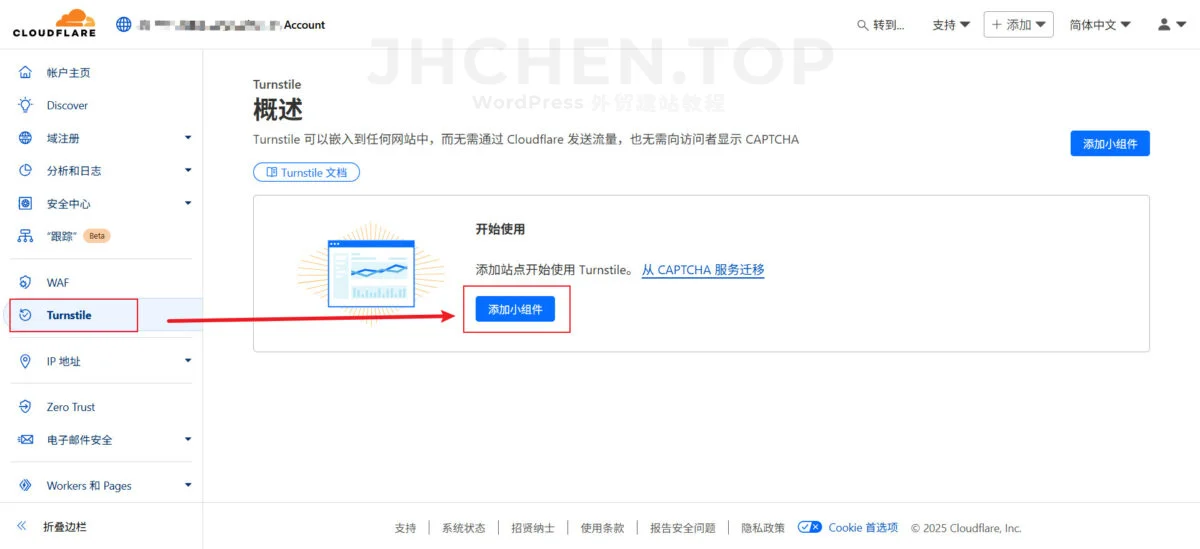Open the user account profile icon
Viewport: 1200px width, 549px height.
(x=1171, y=24)
